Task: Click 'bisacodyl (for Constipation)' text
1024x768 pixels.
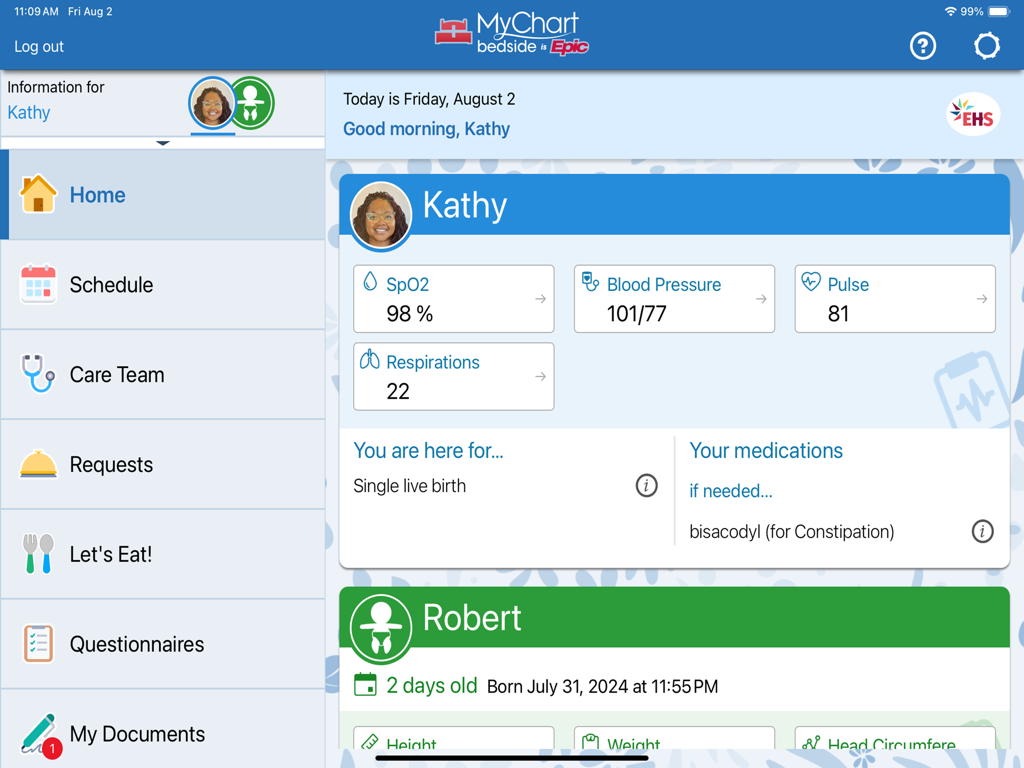Action: point(792,532)
